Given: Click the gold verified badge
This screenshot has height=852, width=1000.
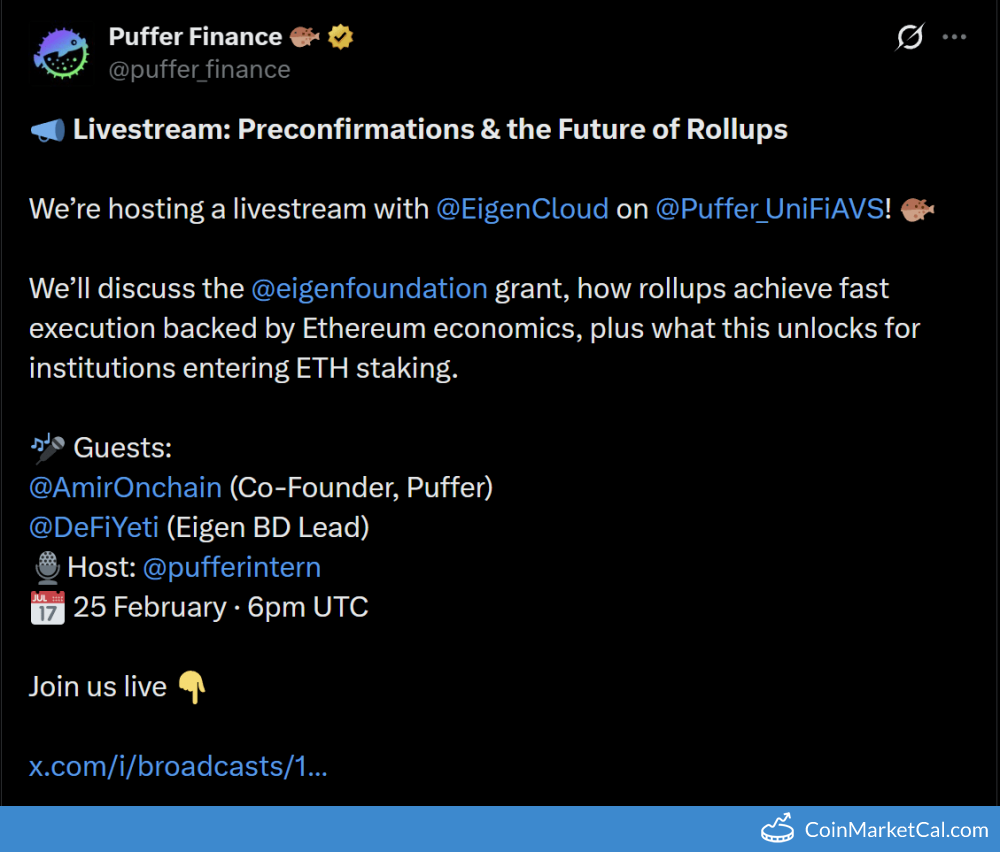Looking at the screenshot, I should 342,37.
